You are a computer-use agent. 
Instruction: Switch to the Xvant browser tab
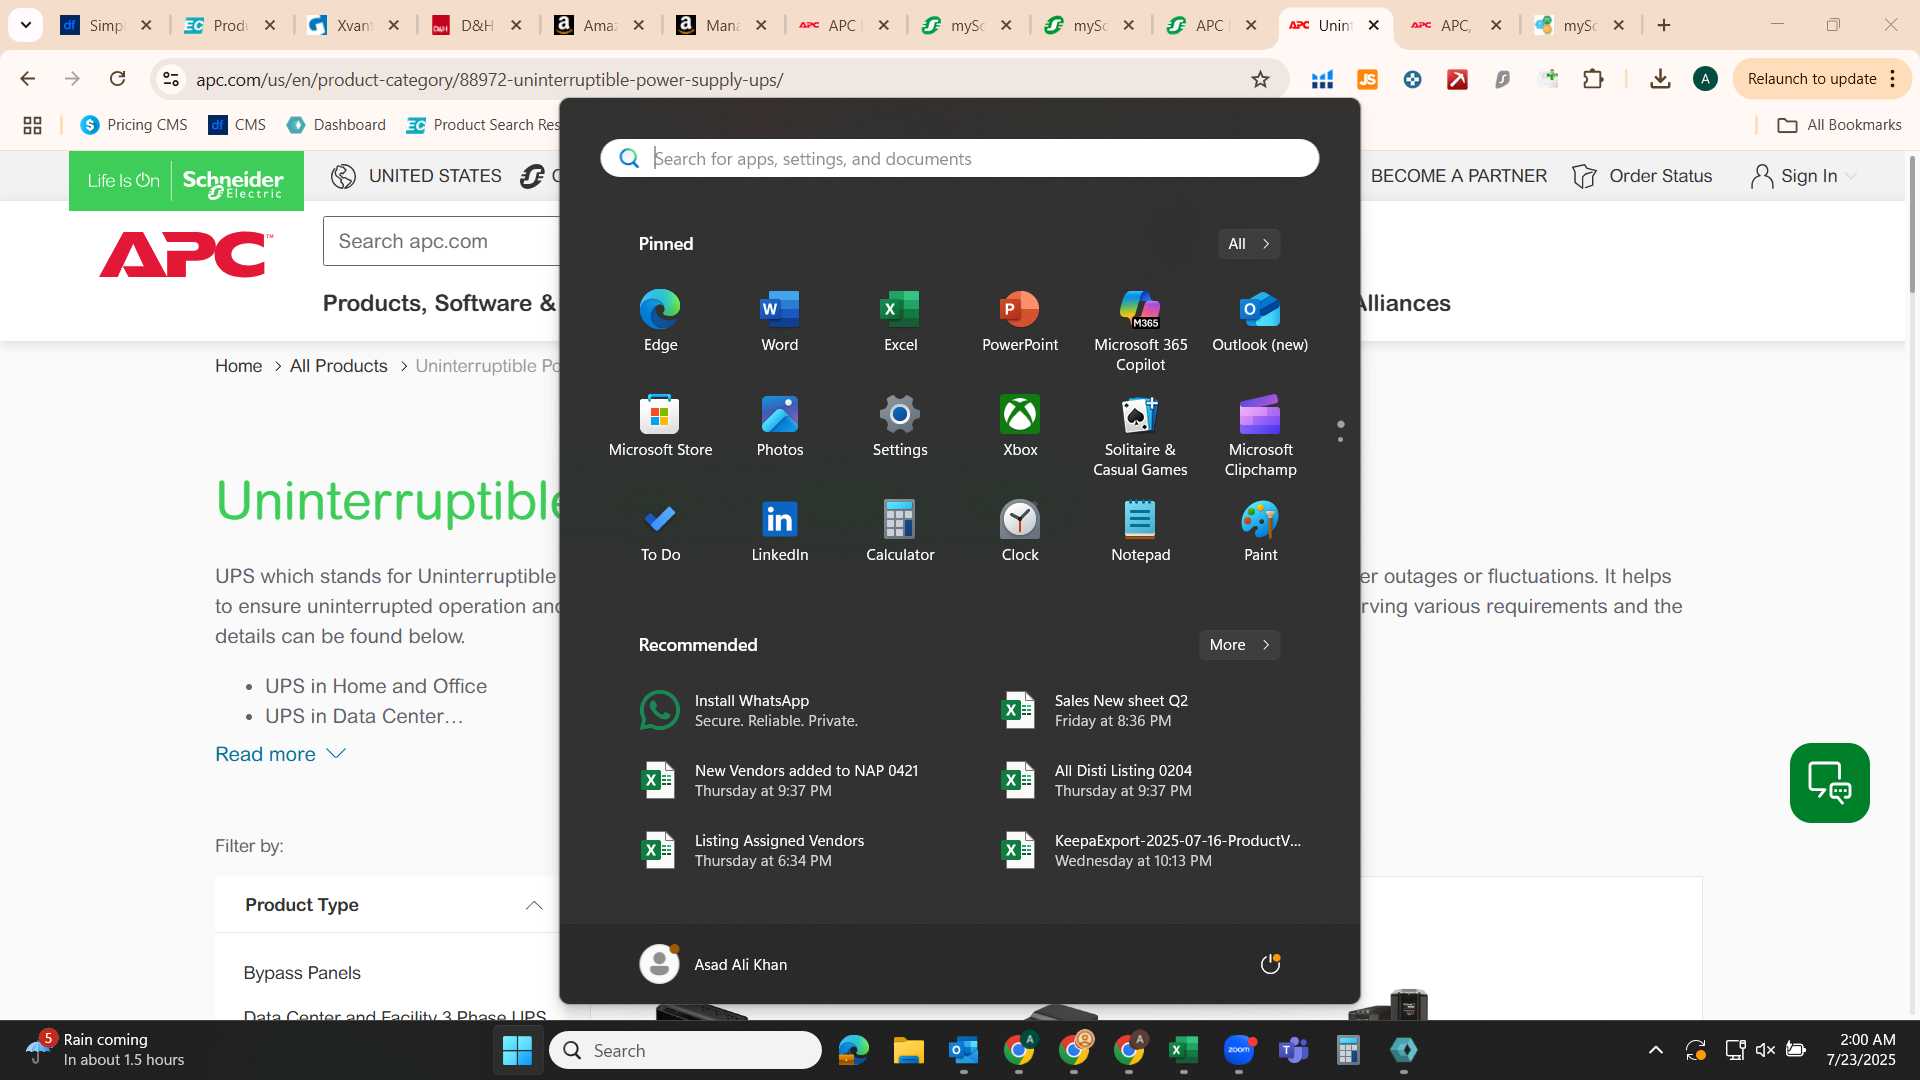coord(354,25)
